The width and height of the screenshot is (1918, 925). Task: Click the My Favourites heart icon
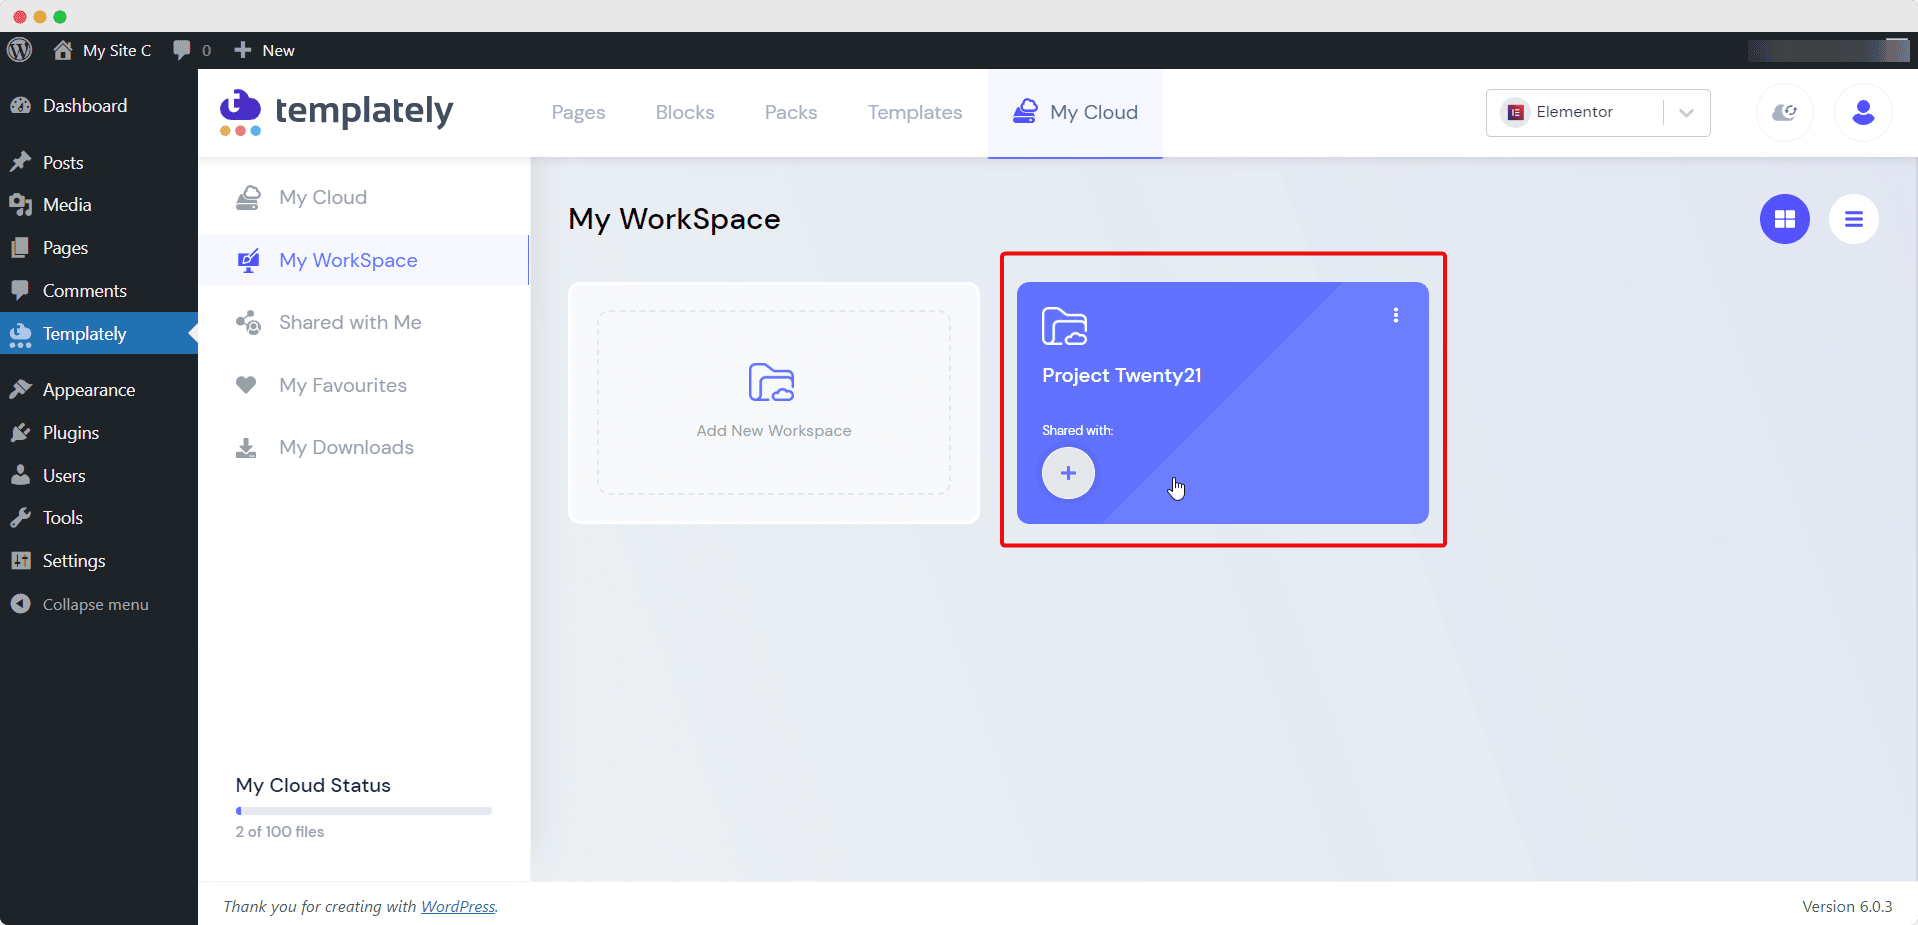click(x=246, y=385)
